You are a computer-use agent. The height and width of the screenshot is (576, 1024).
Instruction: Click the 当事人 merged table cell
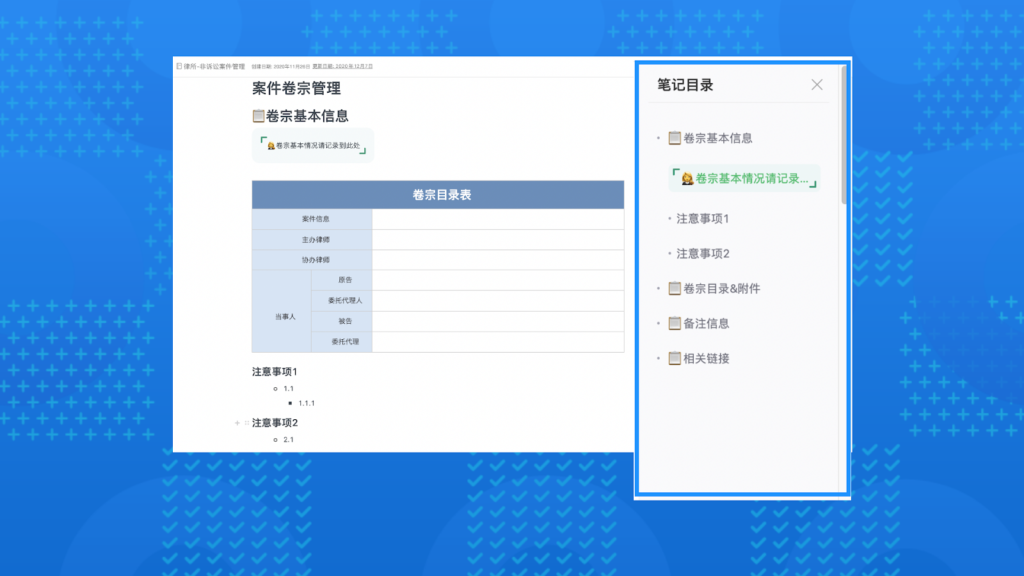pos(282,312)
